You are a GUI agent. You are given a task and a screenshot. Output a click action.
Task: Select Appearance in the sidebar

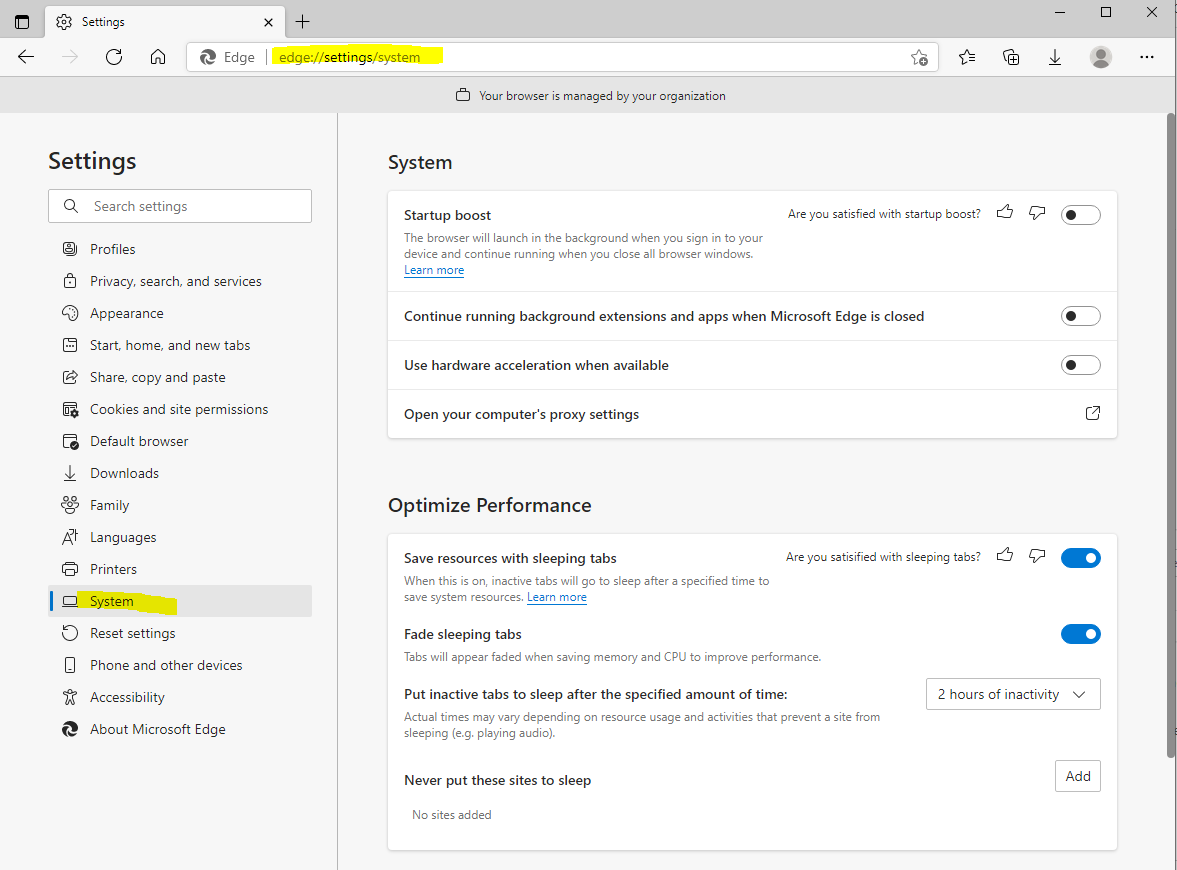coord(180,313)
